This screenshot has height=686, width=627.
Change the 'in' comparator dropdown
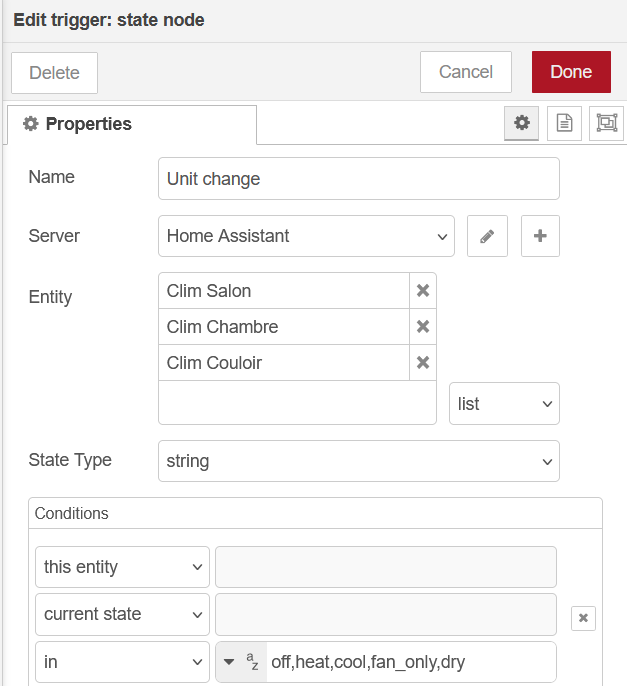pyautogui.click(x=122, y=662)
